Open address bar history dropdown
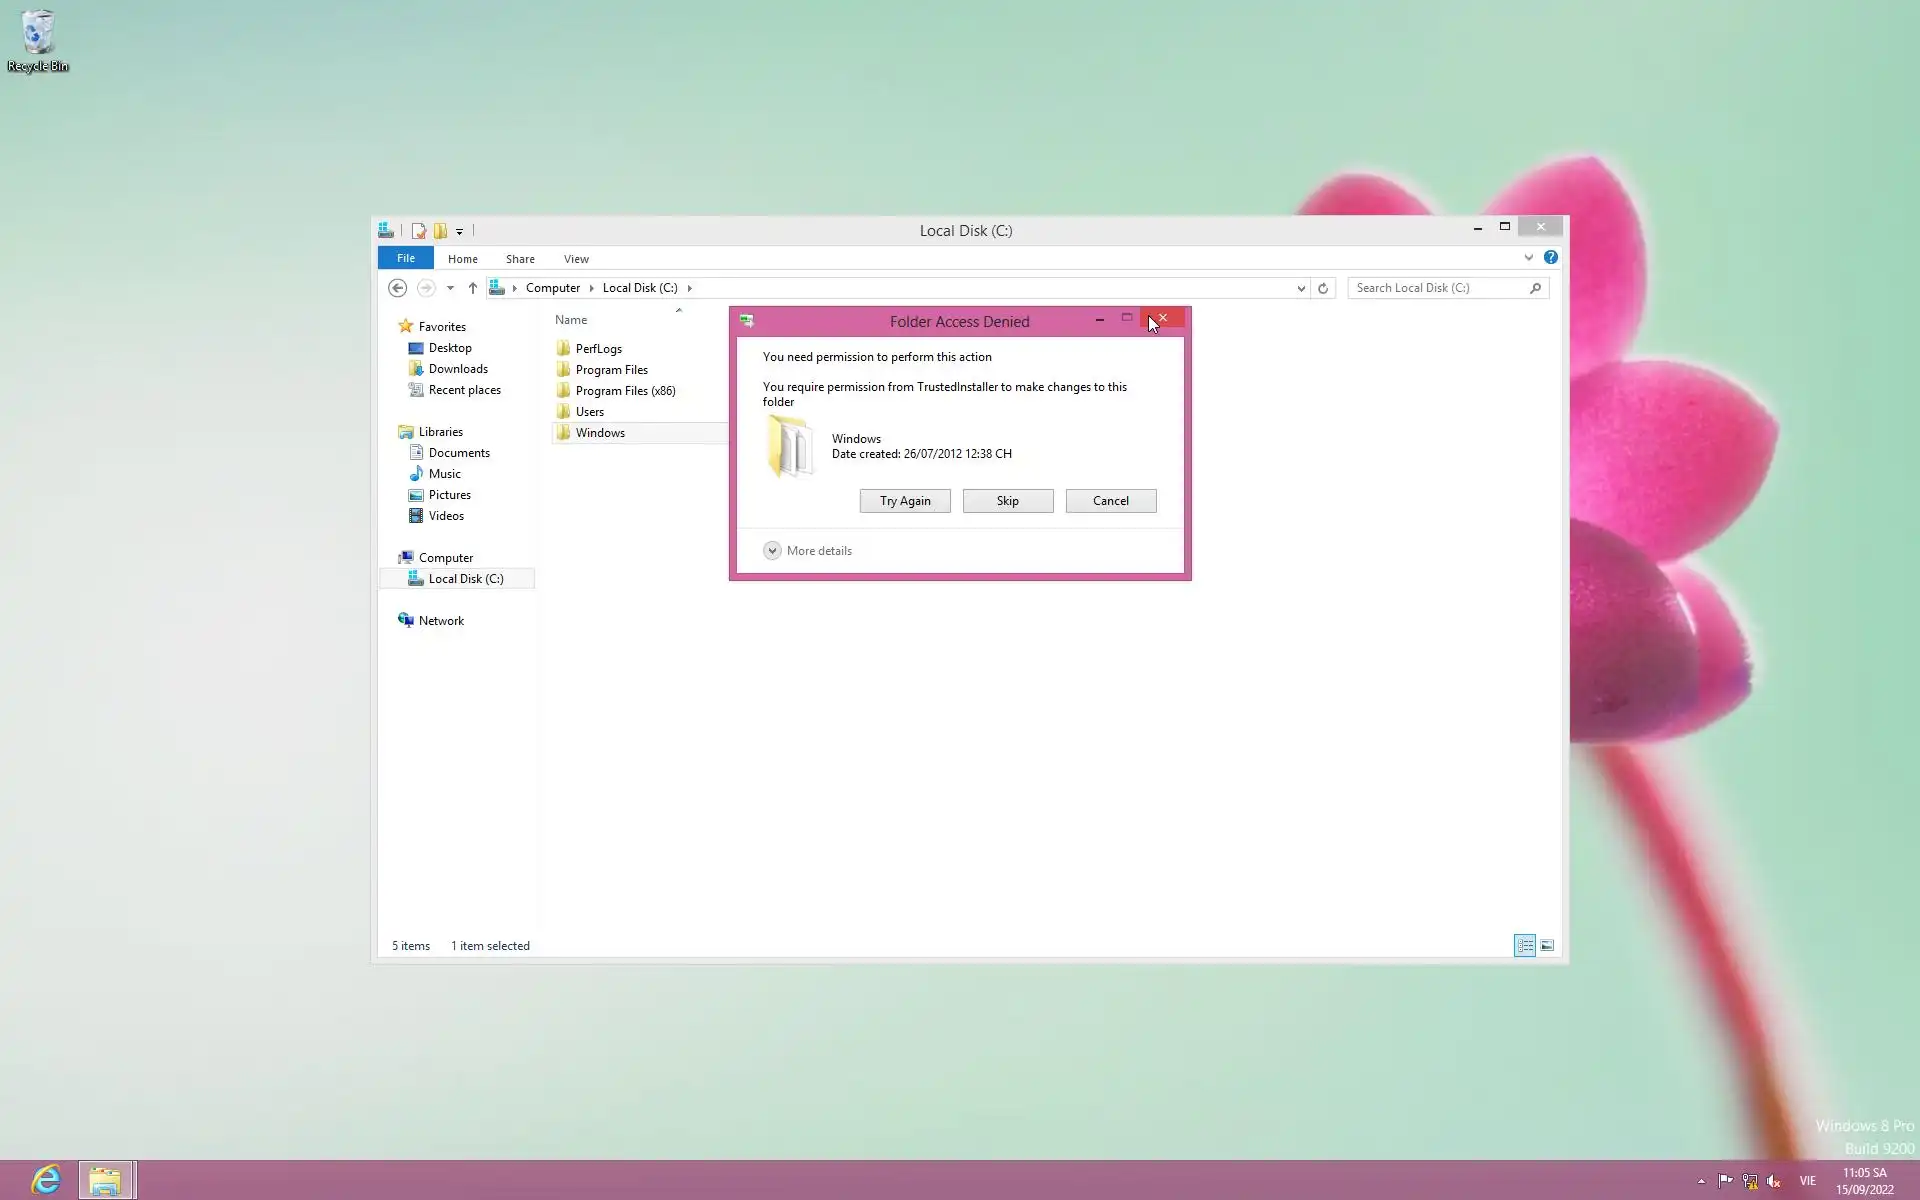The image size is (1920, 1200). (1301, 288)
